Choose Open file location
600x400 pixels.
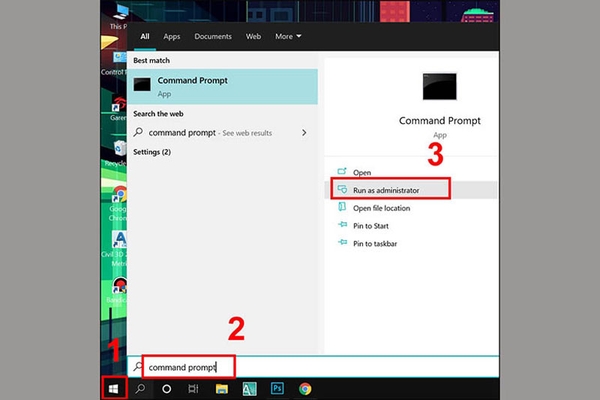[x=411, y=208]
